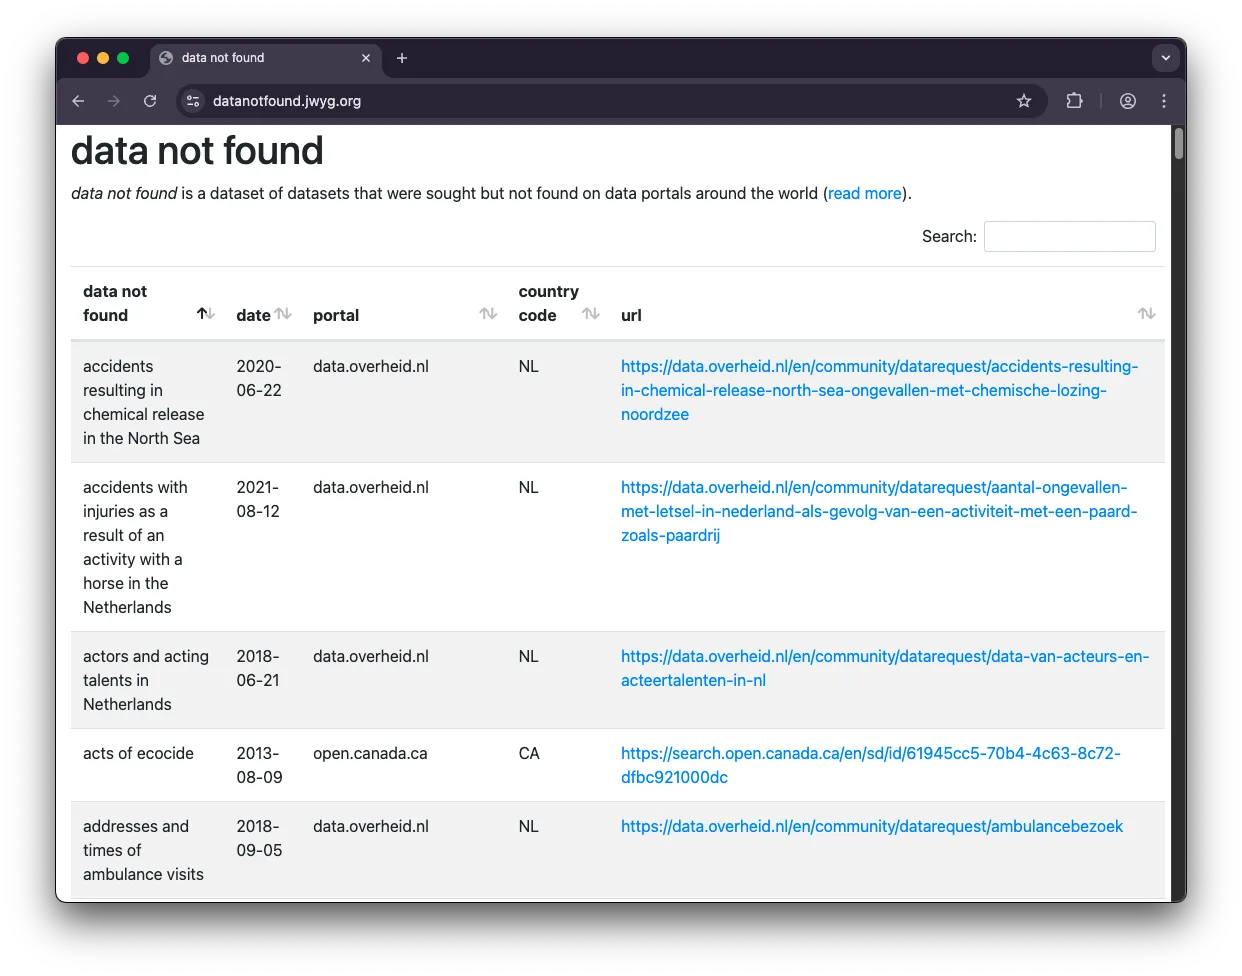Open the Chrome three-dot menu
Image resolution: width=1242 pixels, height=976 pixels.
[1164, 101]
